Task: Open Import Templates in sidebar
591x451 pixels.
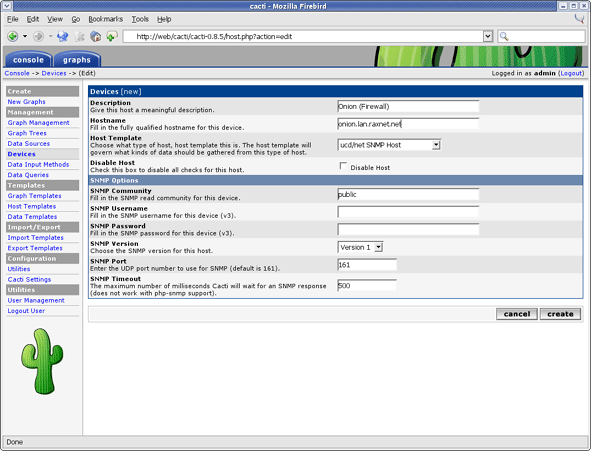Action: [x=35, y=238]
